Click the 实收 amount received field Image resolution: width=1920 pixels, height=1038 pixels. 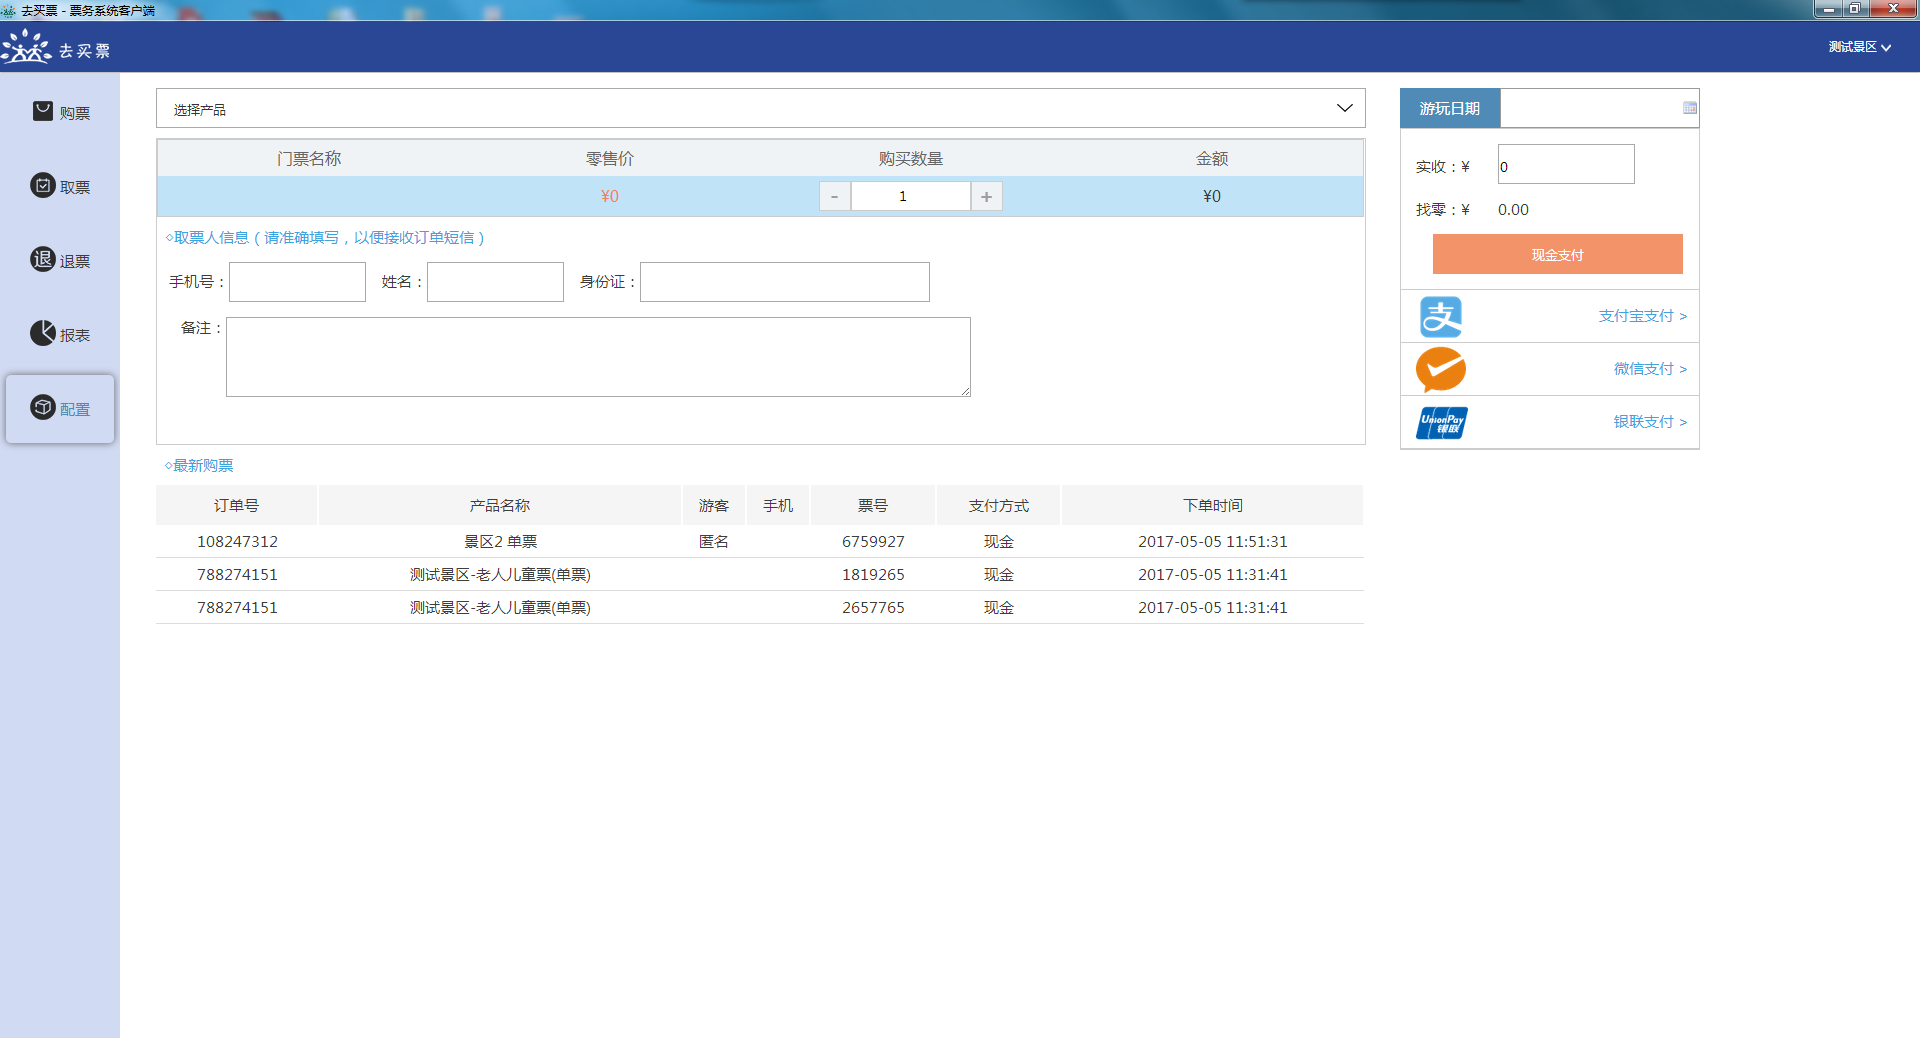[x=1565, y=165]
